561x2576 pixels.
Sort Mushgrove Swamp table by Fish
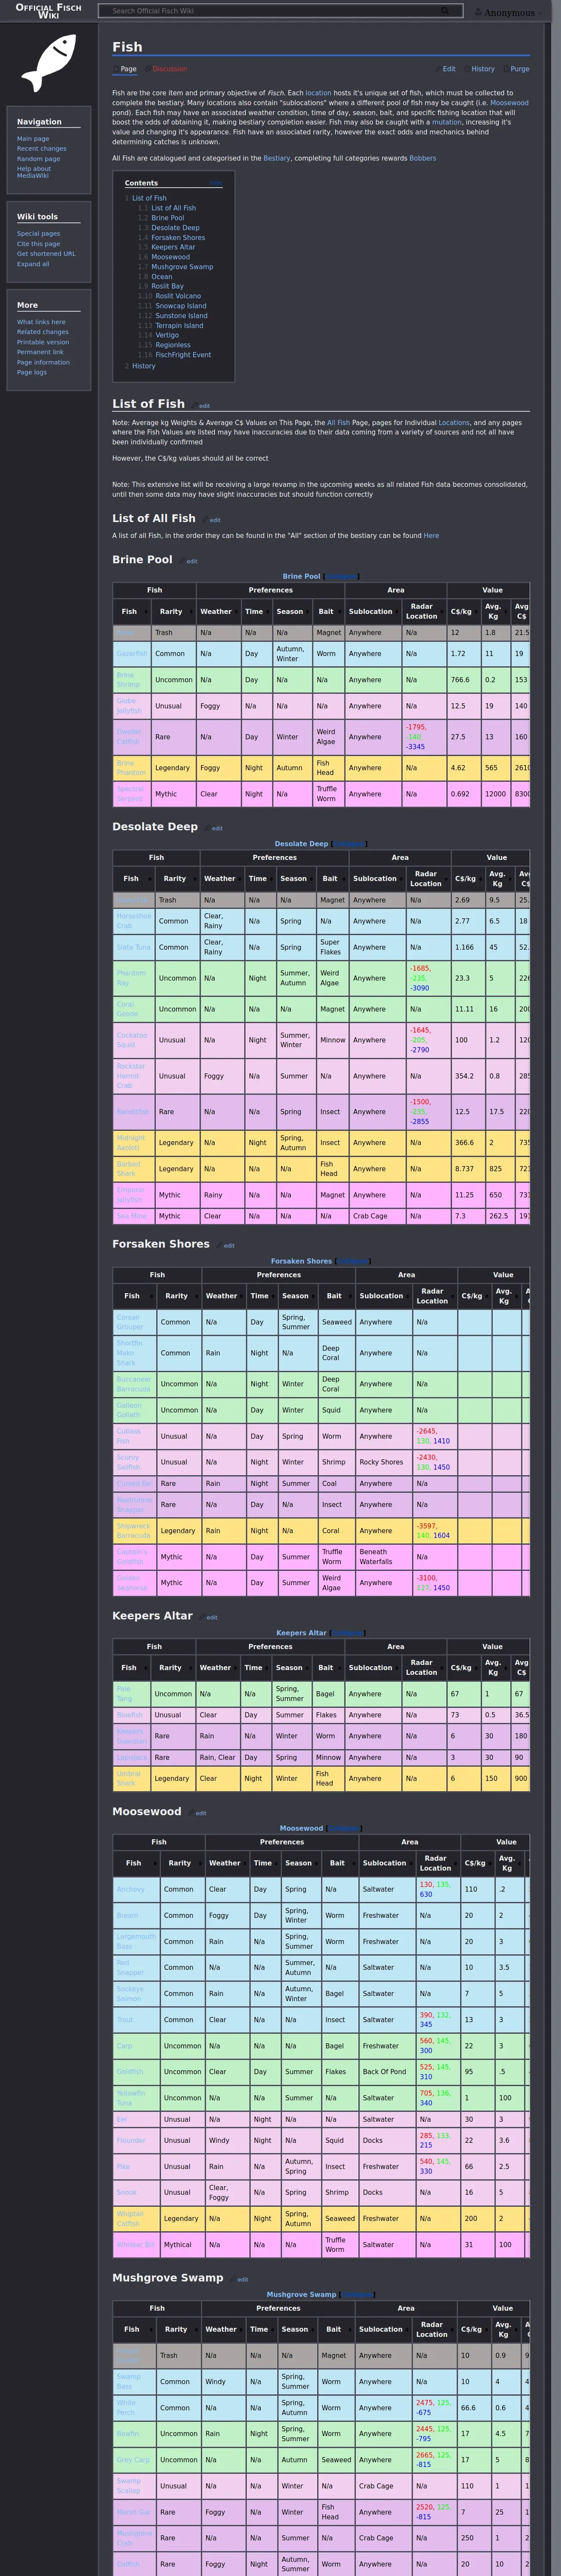(x=134, y=2330)
